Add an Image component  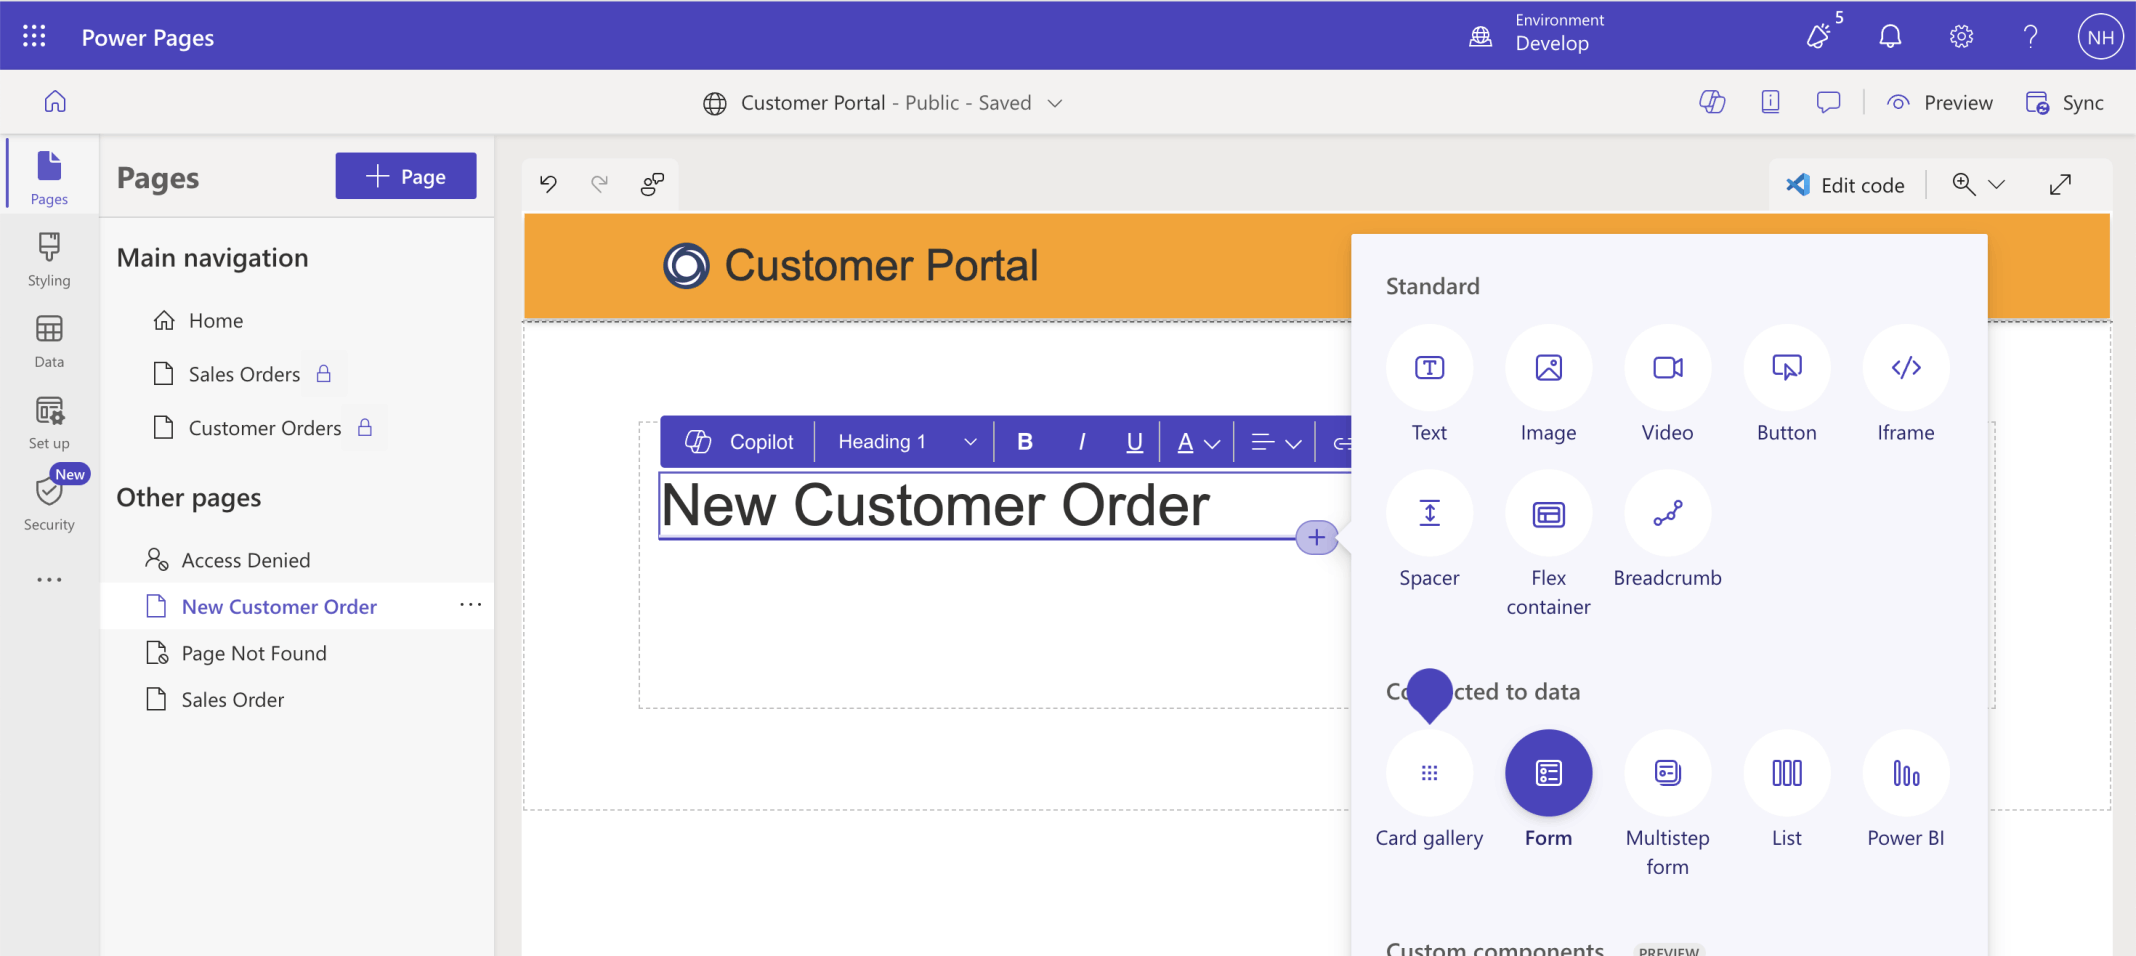click(x=1548, y=385)
